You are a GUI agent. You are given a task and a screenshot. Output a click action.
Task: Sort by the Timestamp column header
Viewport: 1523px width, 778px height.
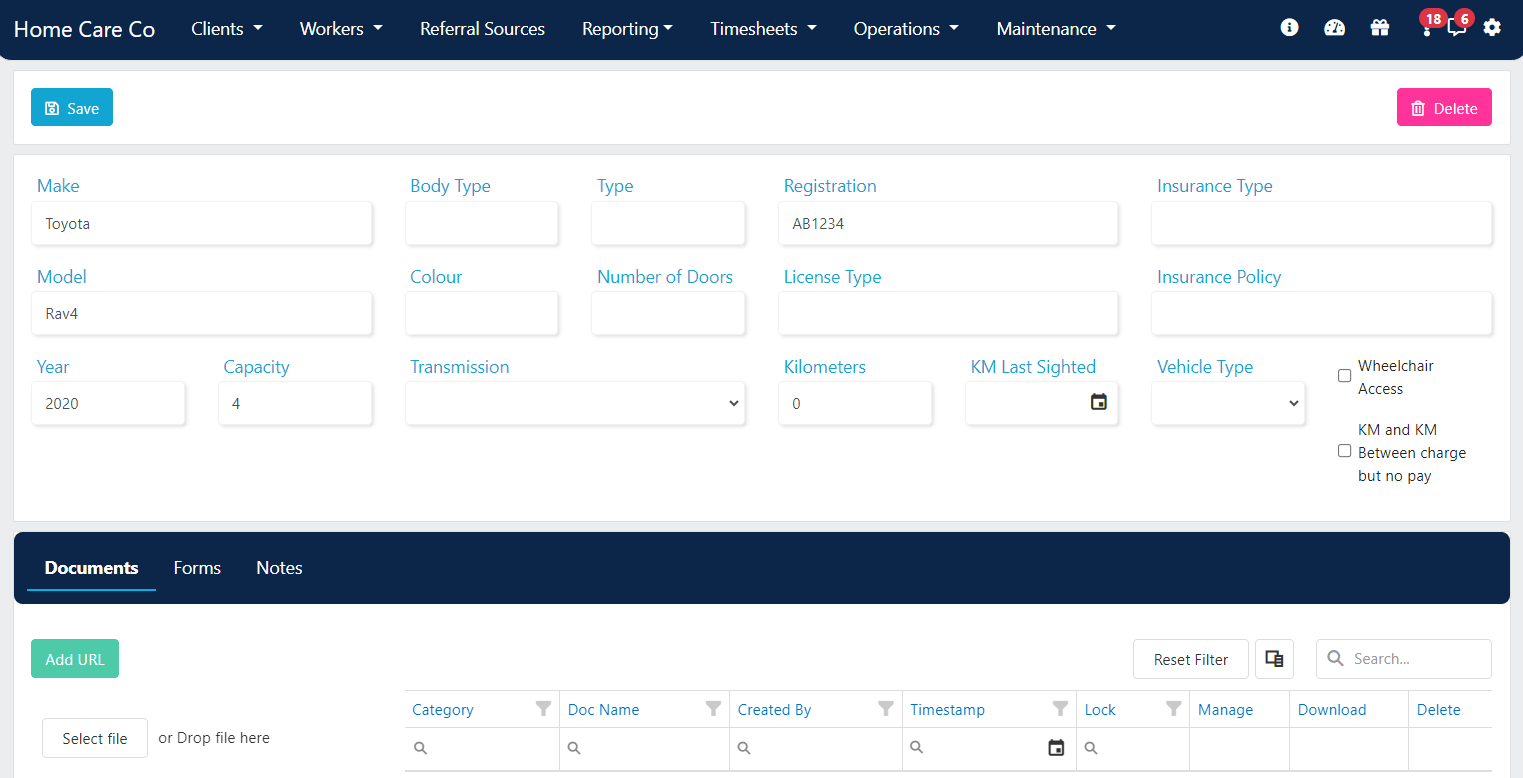click(x=947, y=709)
